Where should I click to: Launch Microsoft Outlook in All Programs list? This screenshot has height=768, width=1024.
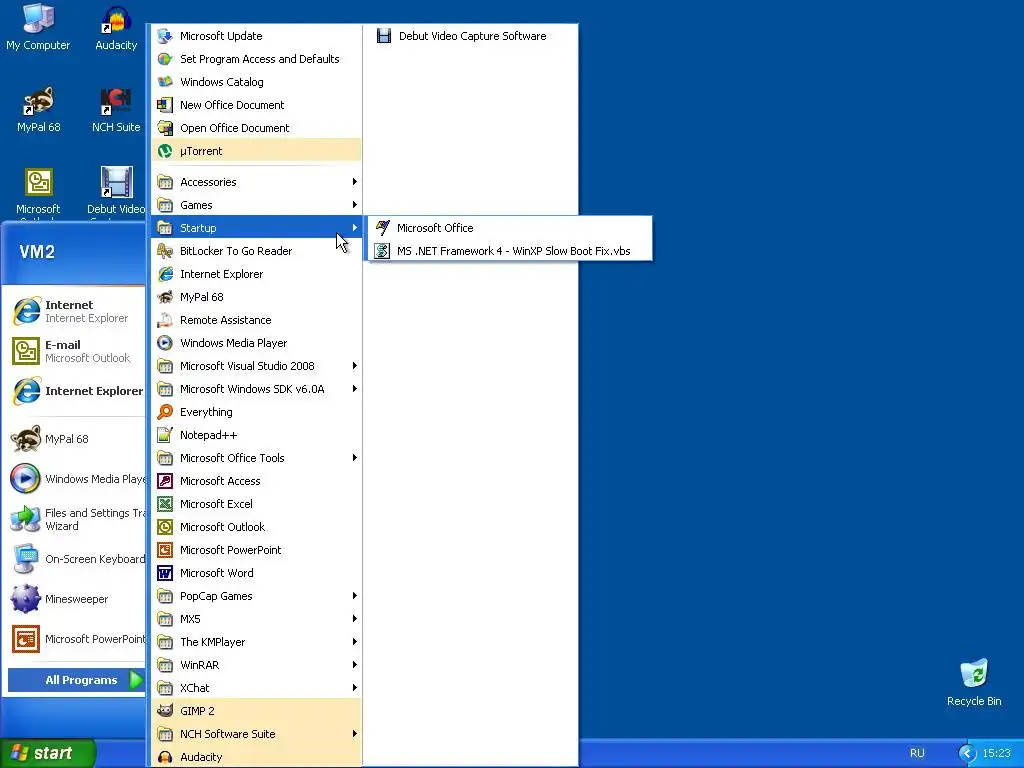(x=256, y=527)
